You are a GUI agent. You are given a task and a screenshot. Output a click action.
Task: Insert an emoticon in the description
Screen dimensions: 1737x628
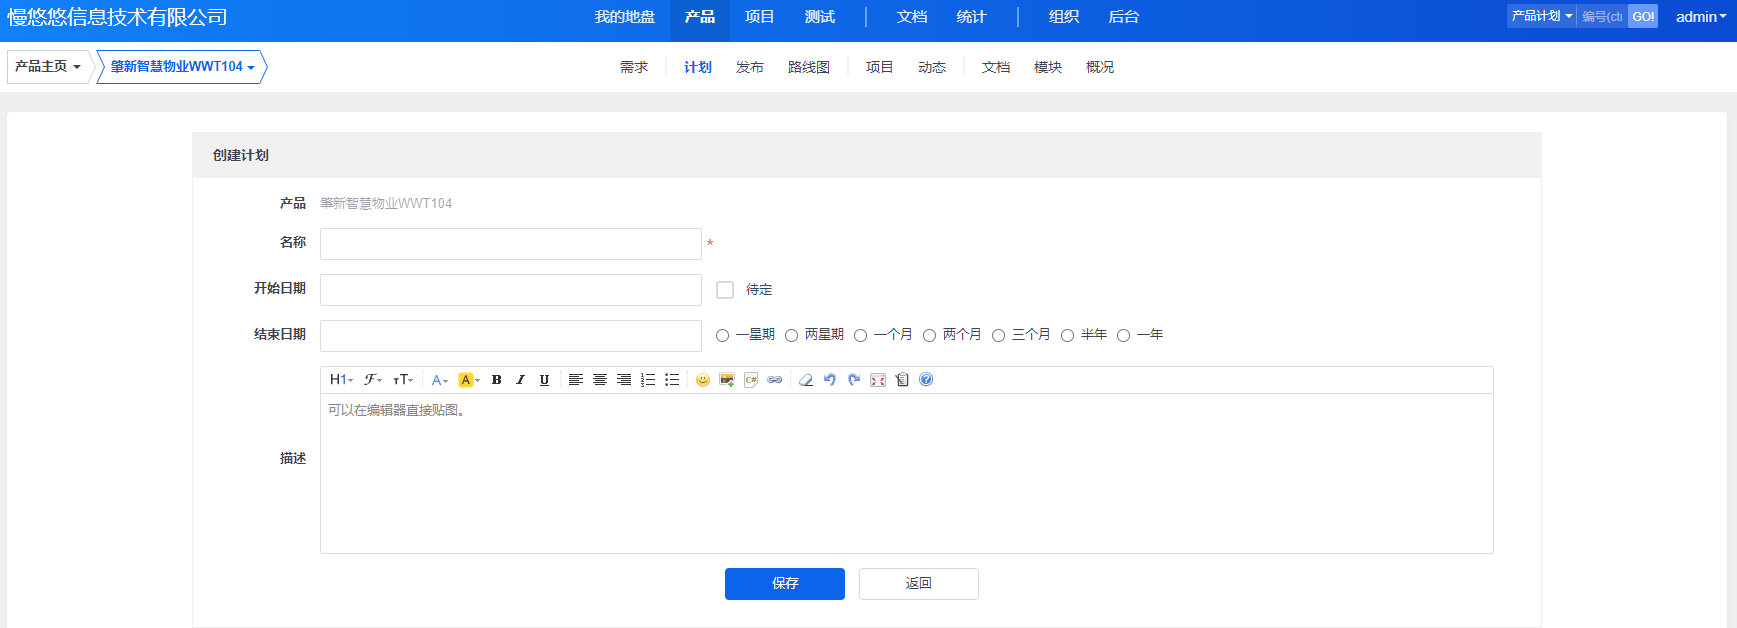(x=703, y=380)
